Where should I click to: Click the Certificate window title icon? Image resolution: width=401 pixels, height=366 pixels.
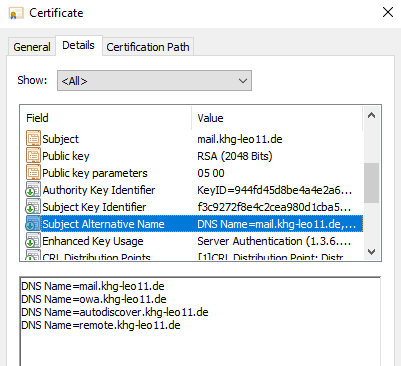click(x=16, y=13)
